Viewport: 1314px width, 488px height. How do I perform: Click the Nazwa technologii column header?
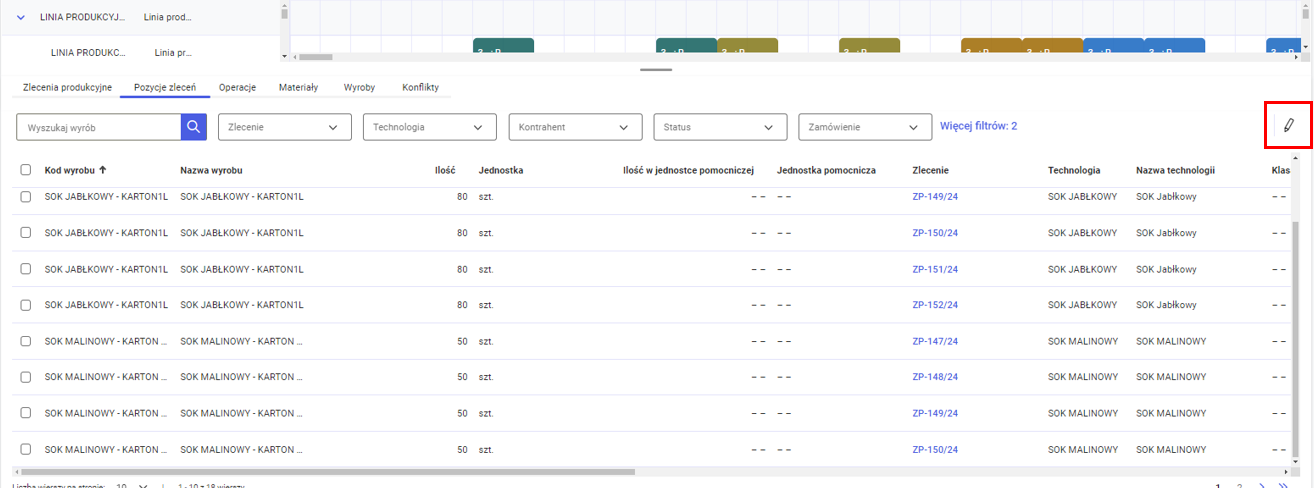tap(1175, 170)
